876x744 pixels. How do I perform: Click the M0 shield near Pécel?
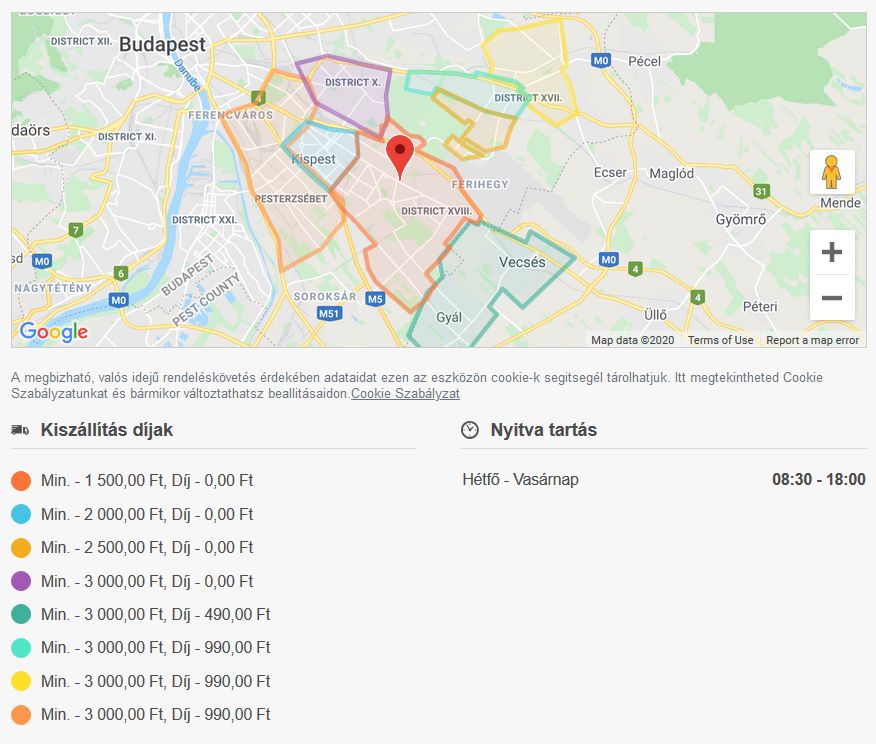[x=601, y=60]
